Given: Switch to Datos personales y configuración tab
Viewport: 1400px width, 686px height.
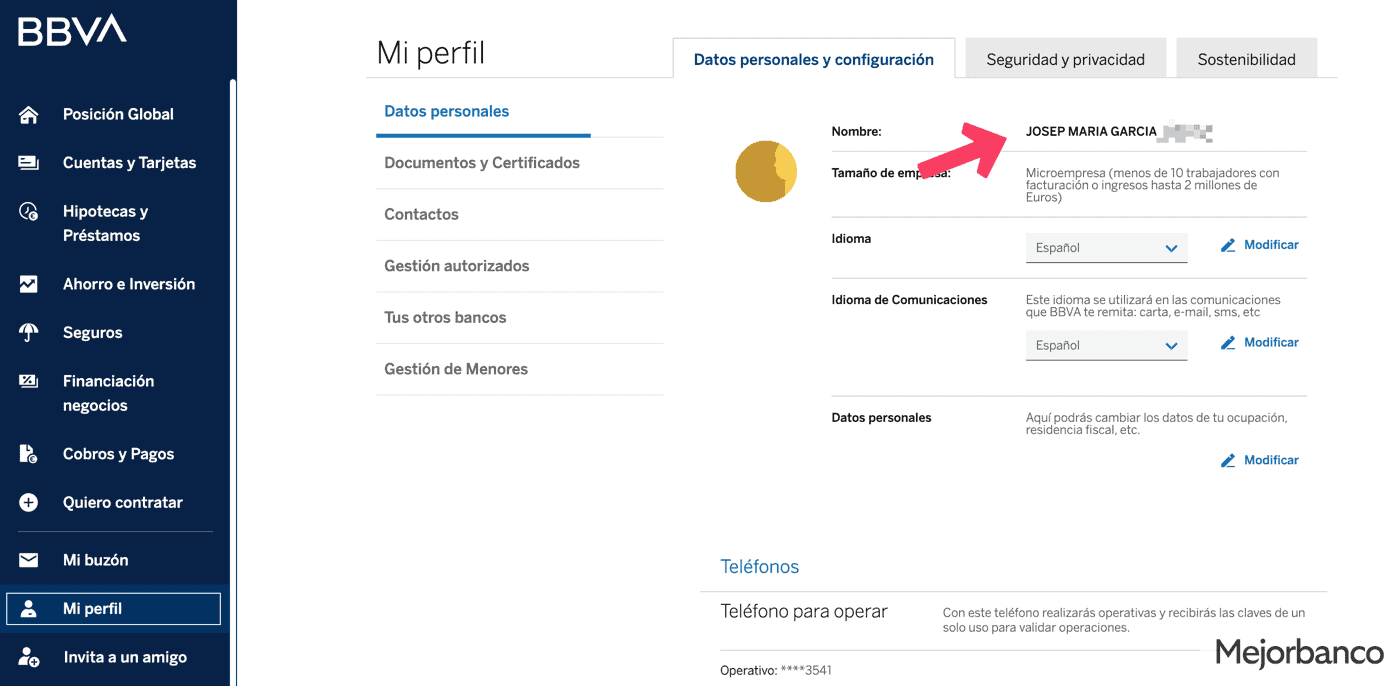Looking at the screenshot, I should coord(814,59).
